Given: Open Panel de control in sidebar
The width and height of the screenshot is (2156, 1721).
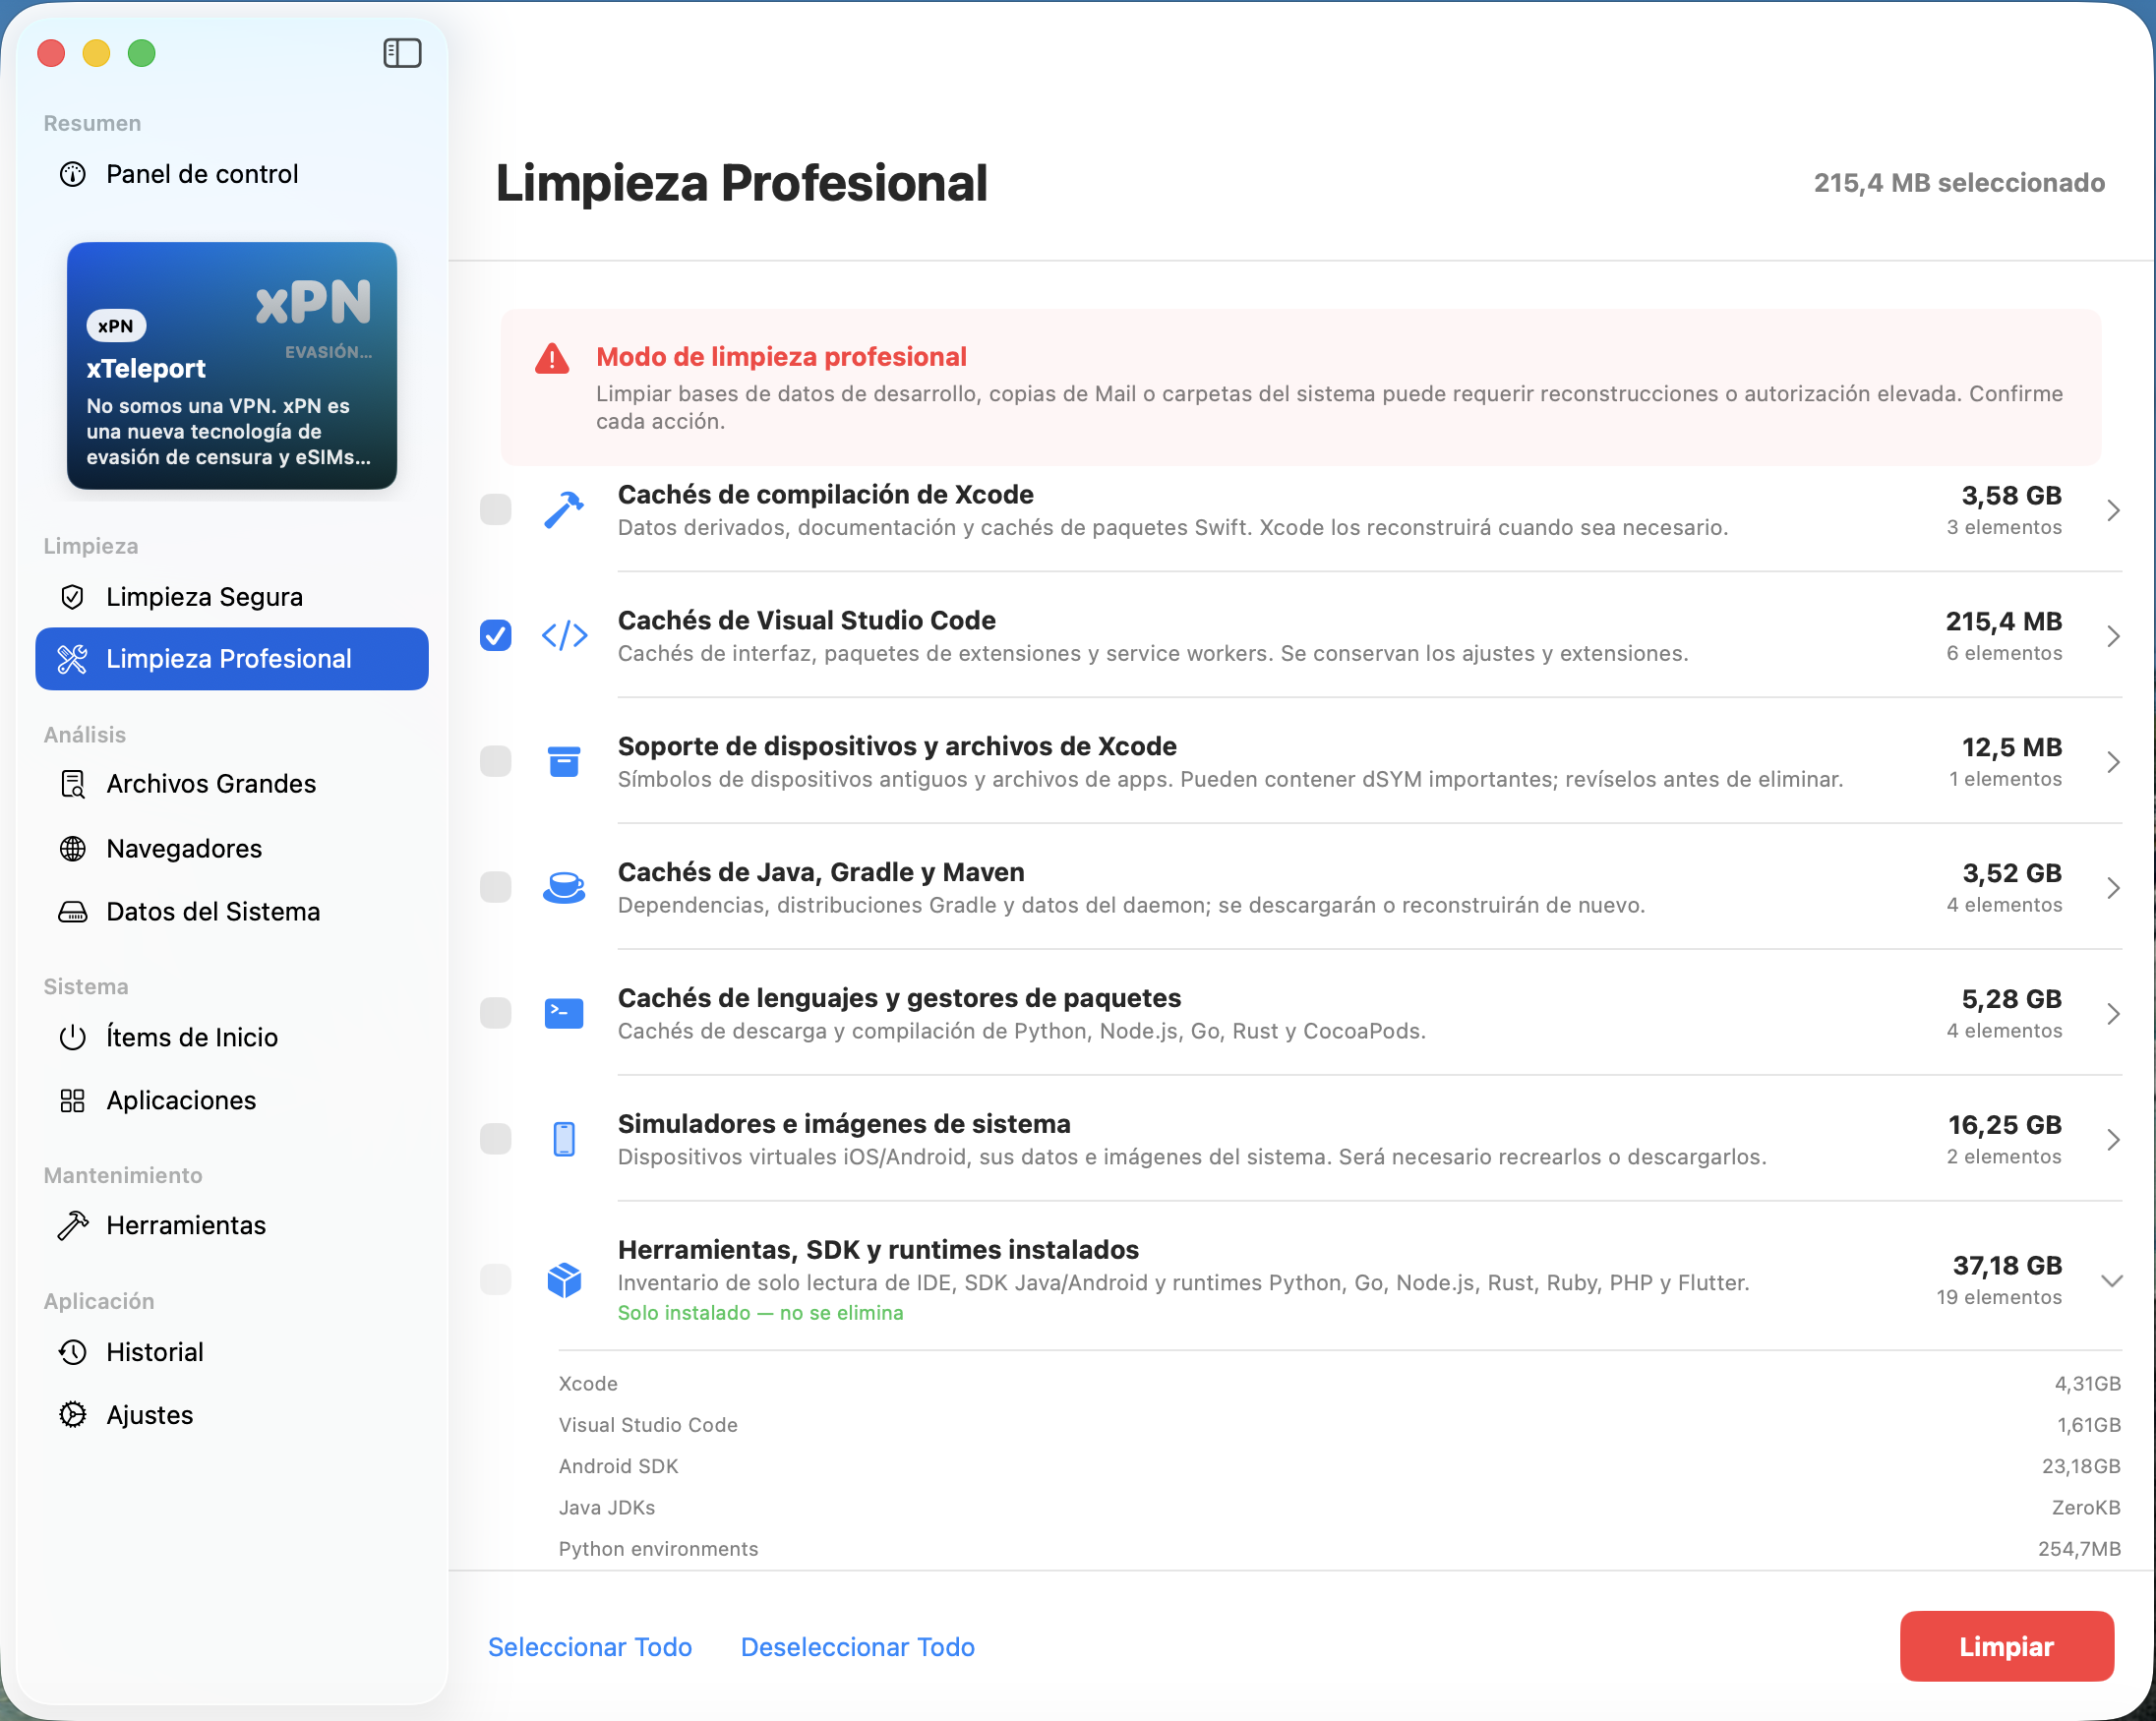Looking at the screenshot, I should [232, 175].
